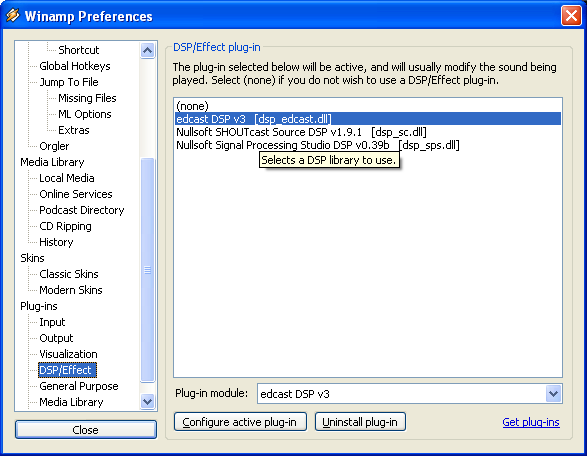This screenshot has width=587, height=456.
Task: Select Modern Skins page
Action: (71, 290)
